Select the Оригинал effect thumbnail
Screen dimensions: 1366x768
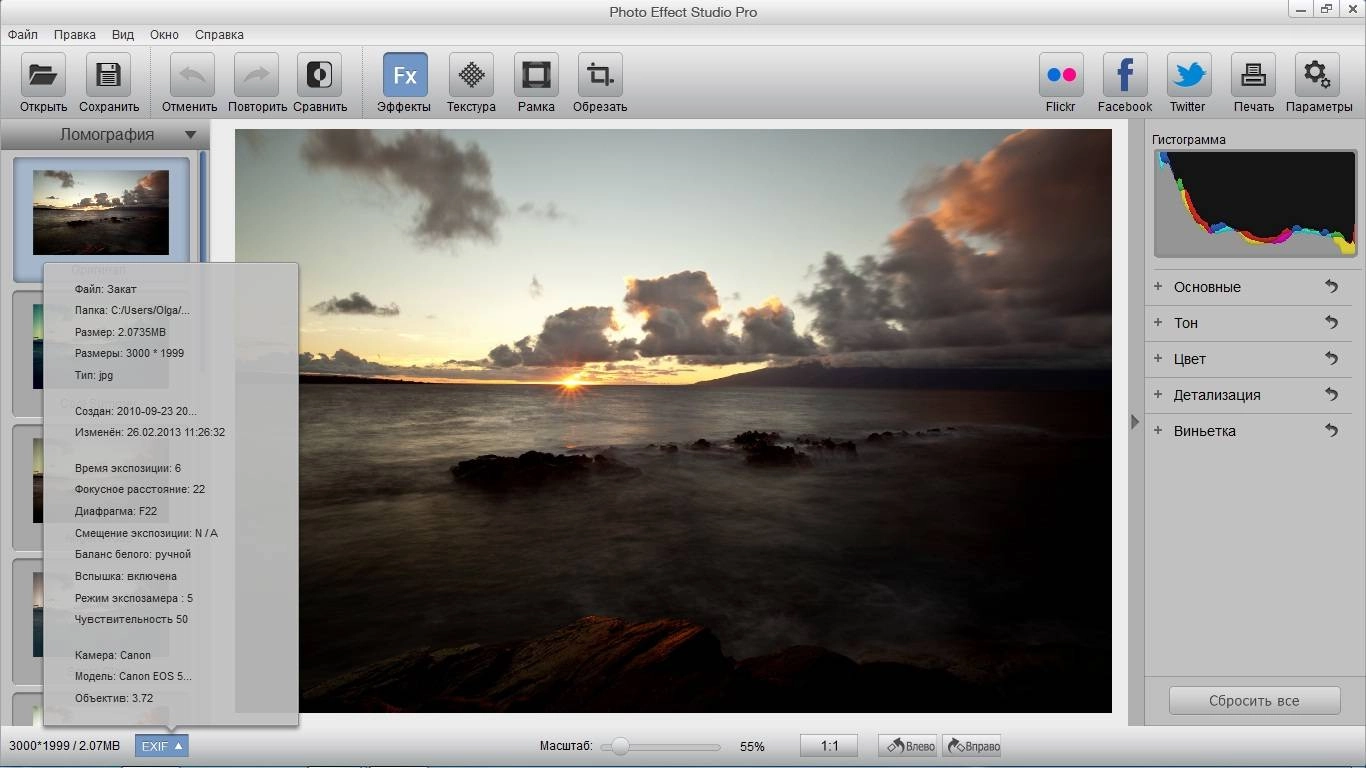point(101,217)
